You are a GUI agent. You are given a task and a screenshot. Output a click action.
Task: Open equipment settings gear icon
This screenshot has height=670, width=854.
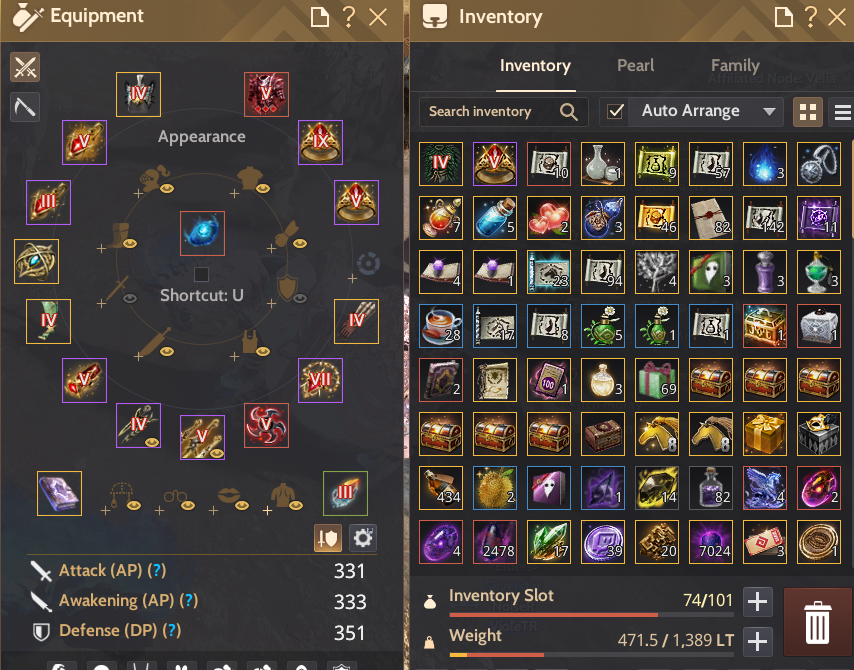[x=363, y=538]
